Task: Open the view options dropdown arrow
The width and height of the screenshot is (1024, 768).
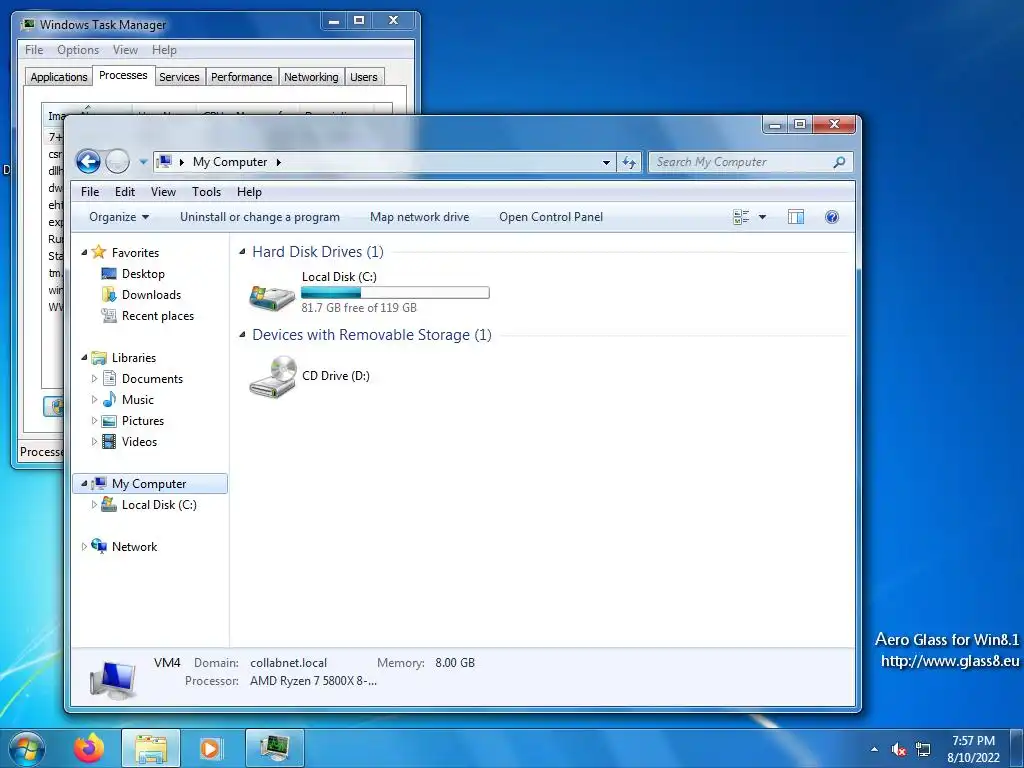Action: 762,217
